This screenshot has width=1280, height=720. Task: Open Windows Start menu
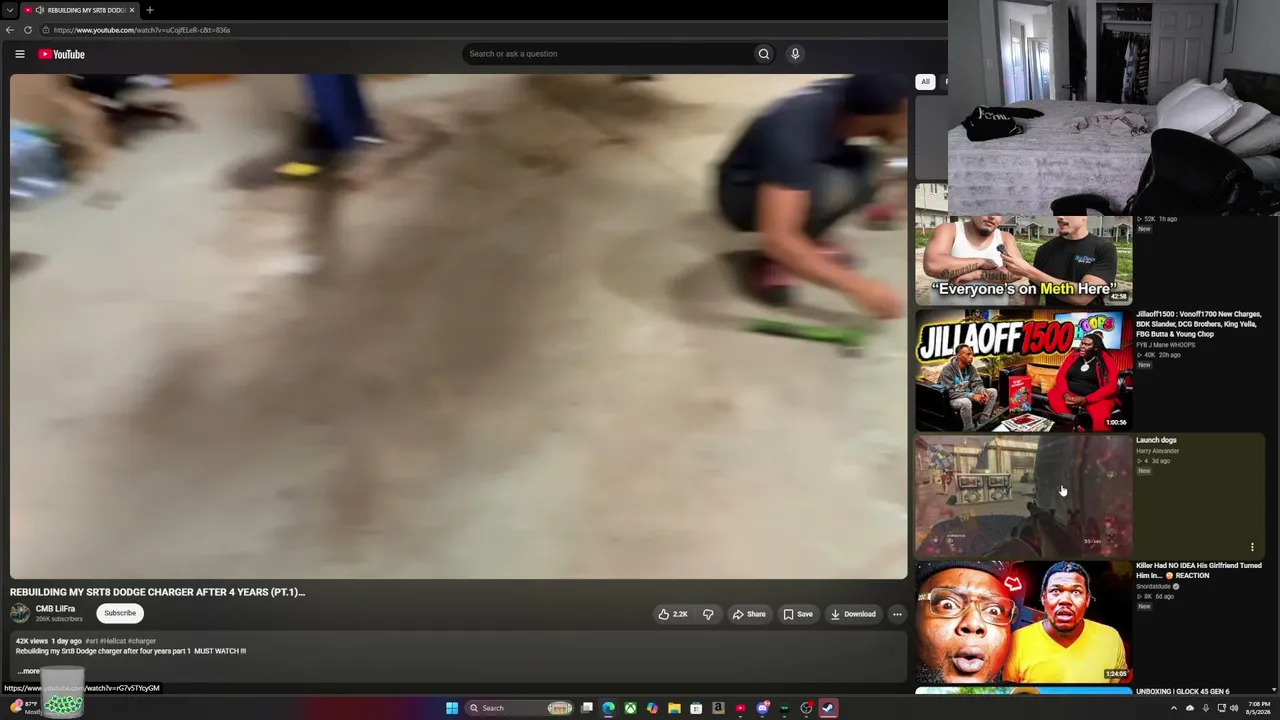452,708
